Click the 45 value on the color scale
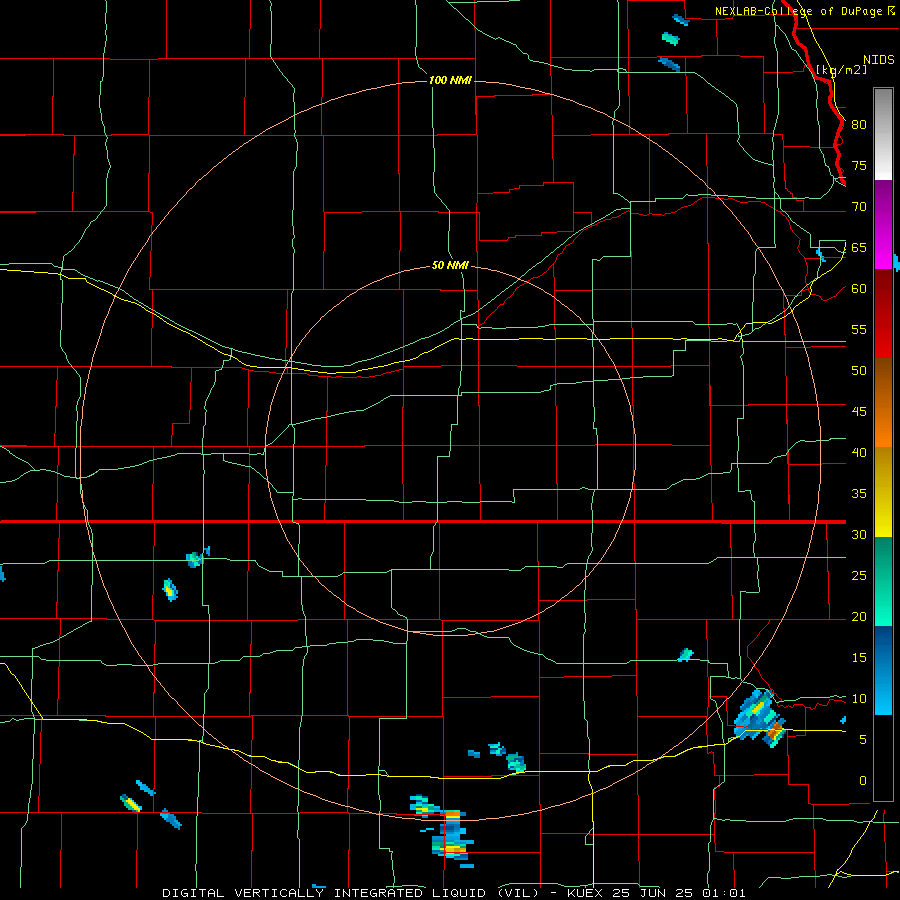Screen dimensions: 900x900 coord(859,412)
